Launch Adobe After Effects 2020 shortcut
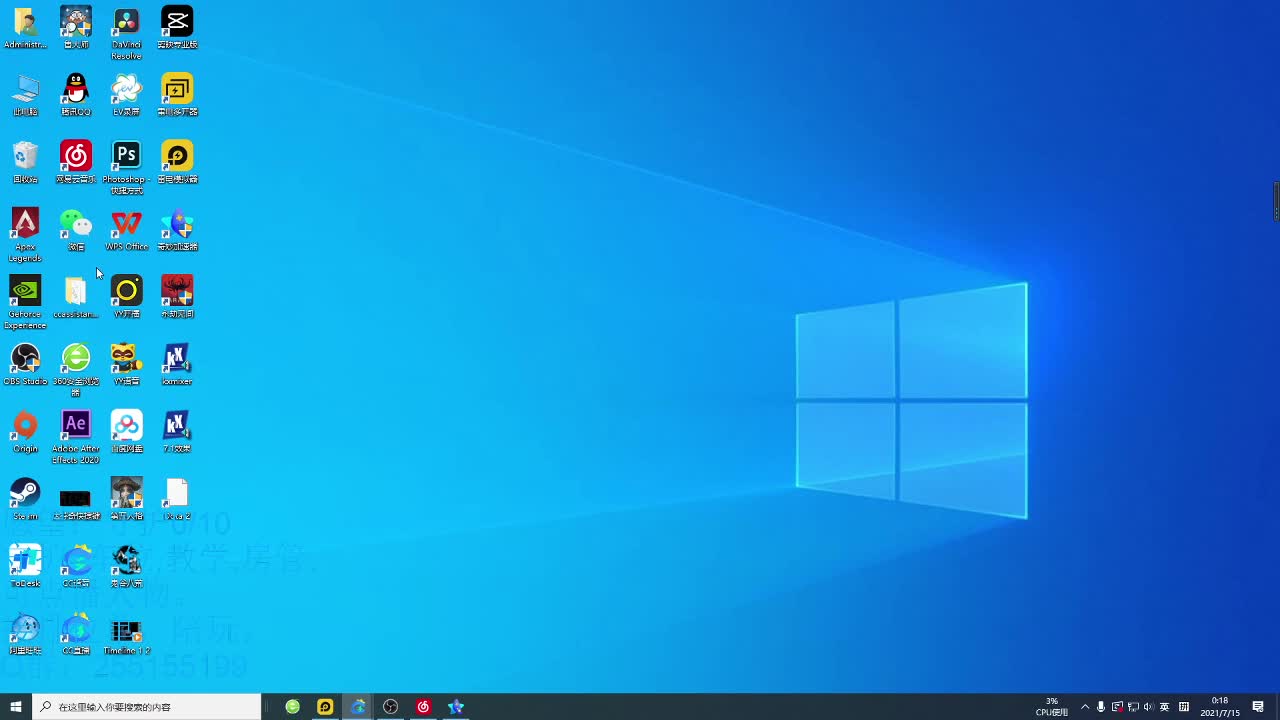Image resolution: width=1280 pixels, height=720 pixels. [76, 437]
